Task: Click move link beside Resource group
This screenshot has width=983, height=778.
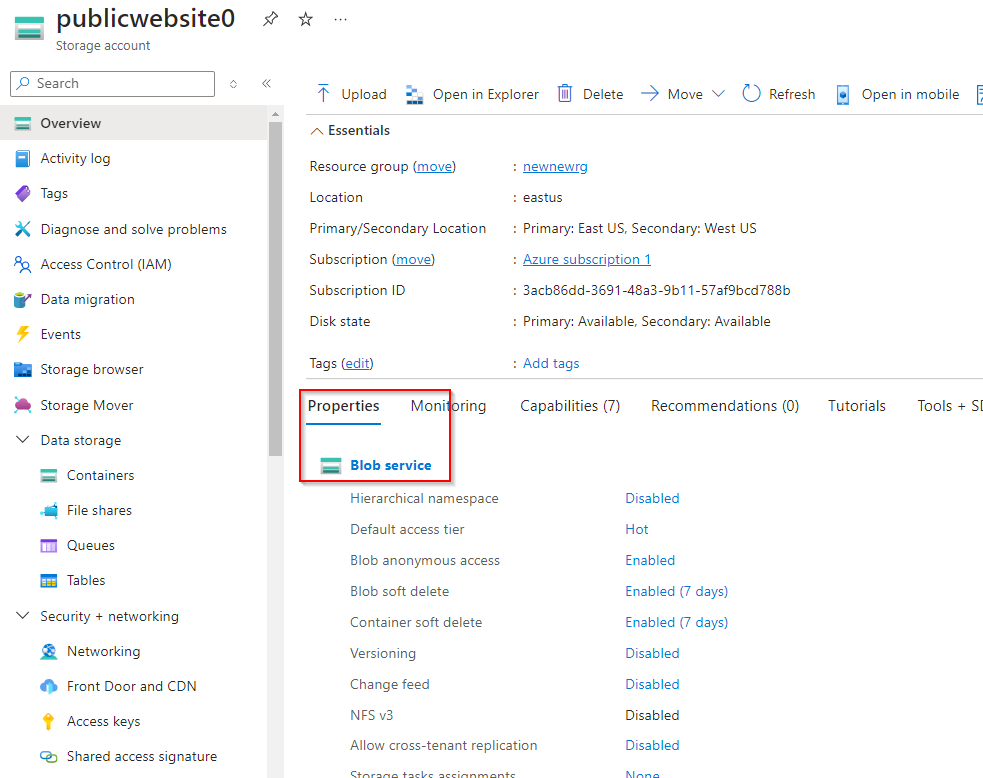Action: (x=434, y=167)
